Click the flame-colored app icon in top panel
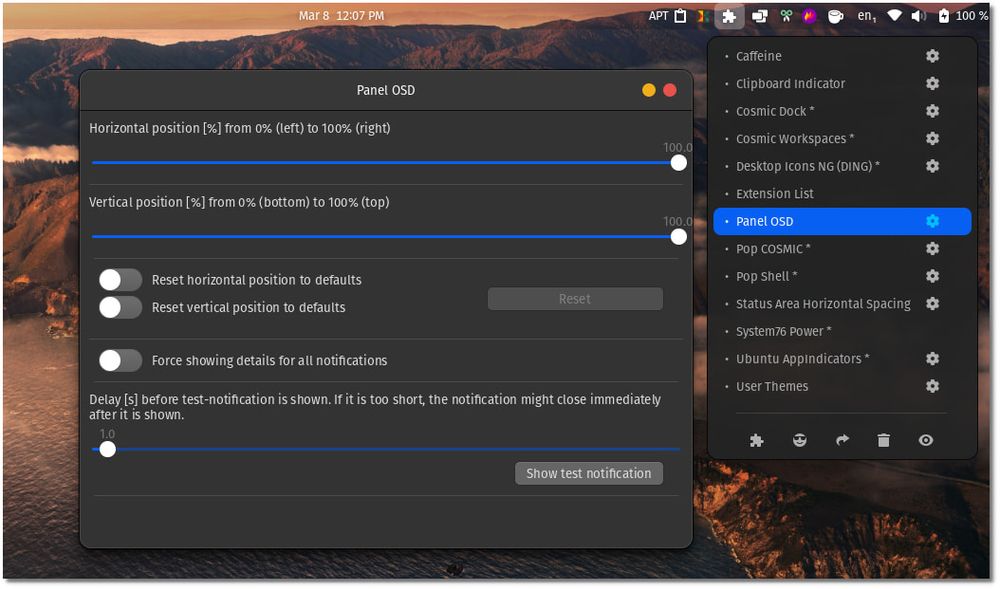 point(810,15)
